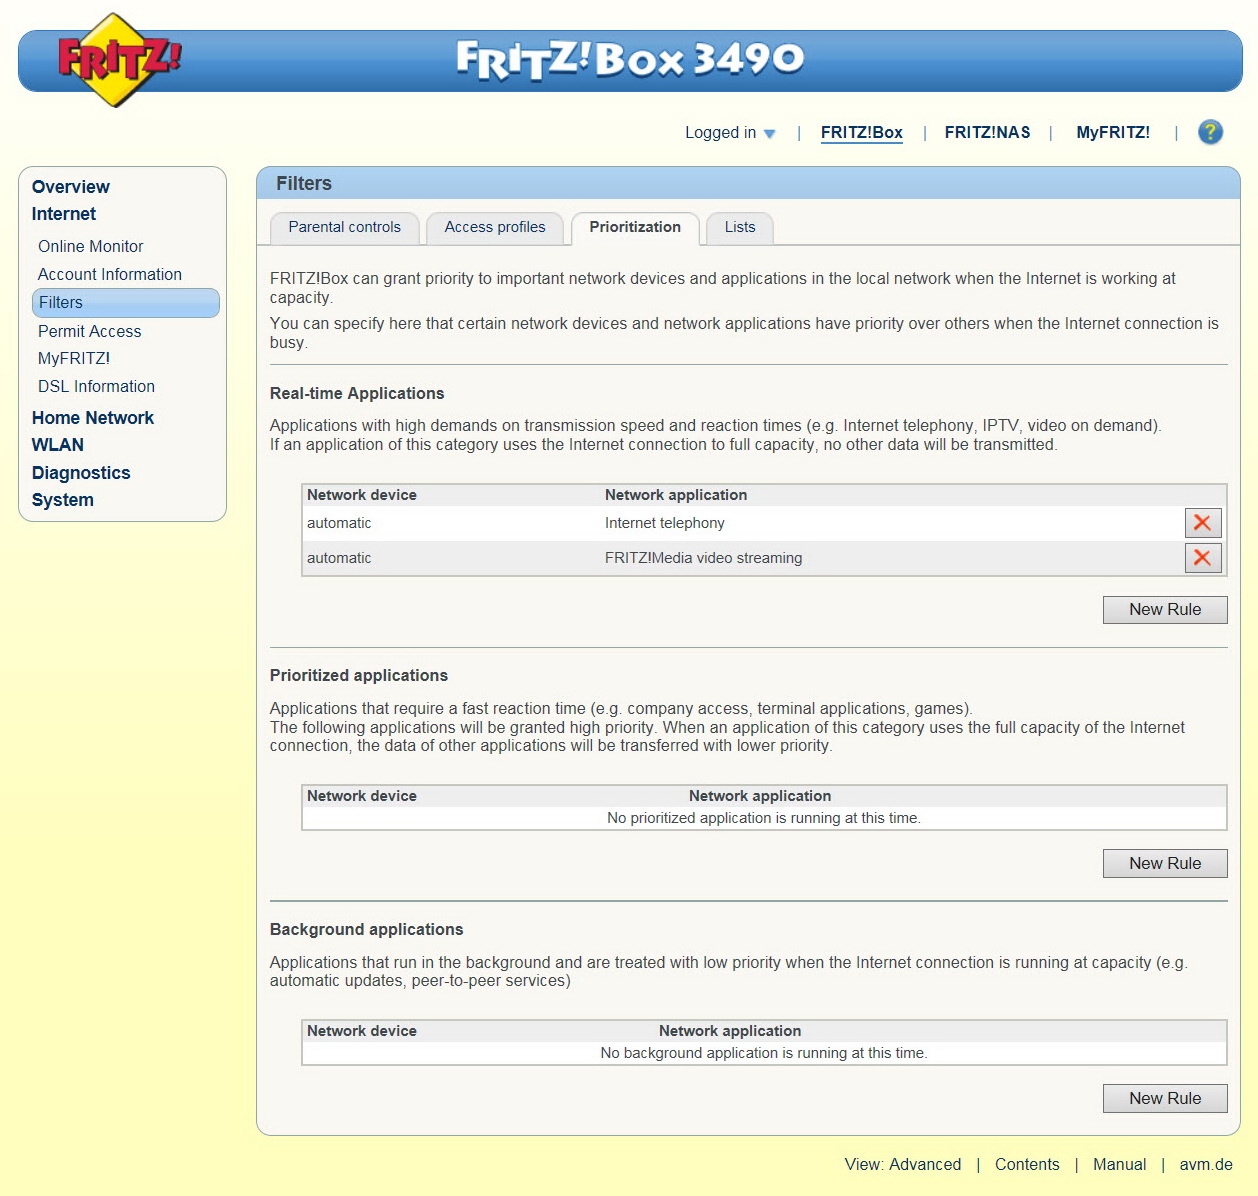Click the FRITZ! logo icon

click(x=118, y=60)
